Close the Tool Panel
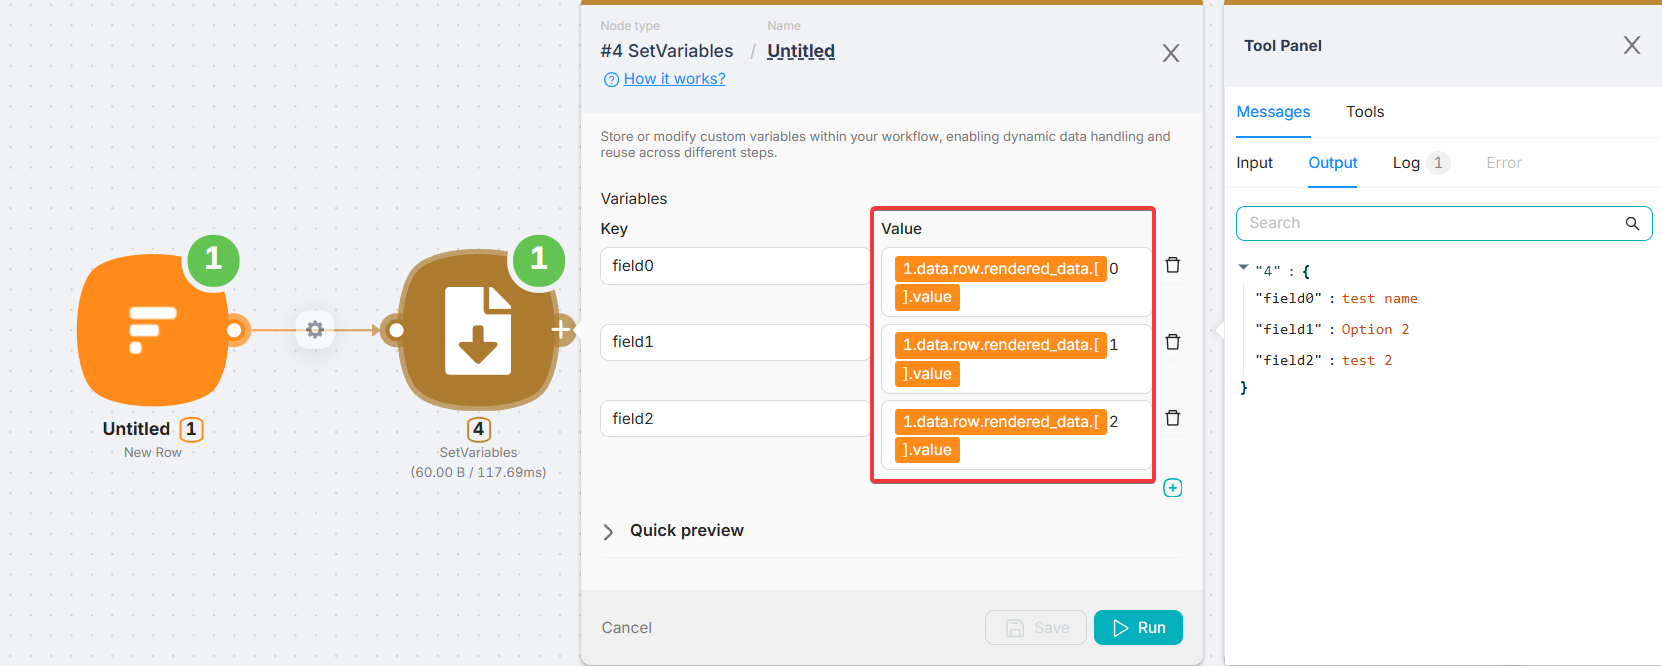 tap(1631, 46)
